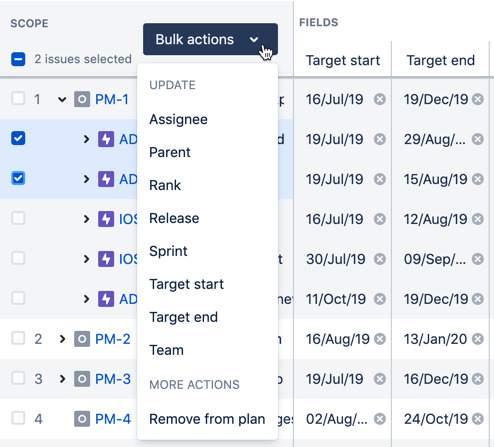The image size is (494, 447).
Task: Click the epic icon in the 30/Jul/19 row
Action: coord(106,259)
